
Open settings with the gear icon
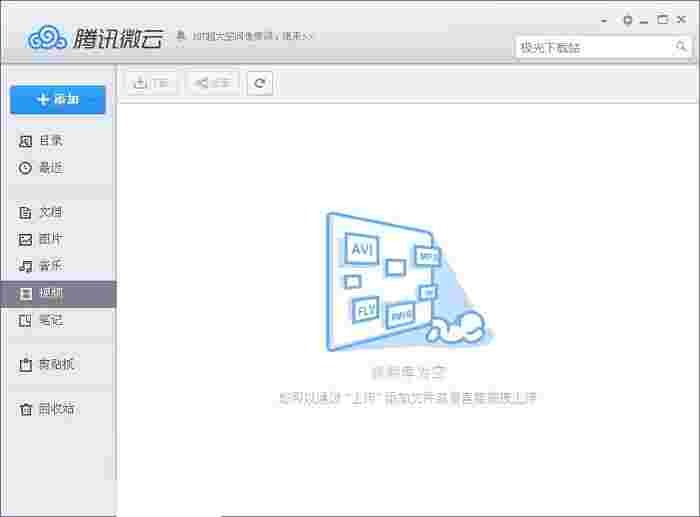pos(628,21)
